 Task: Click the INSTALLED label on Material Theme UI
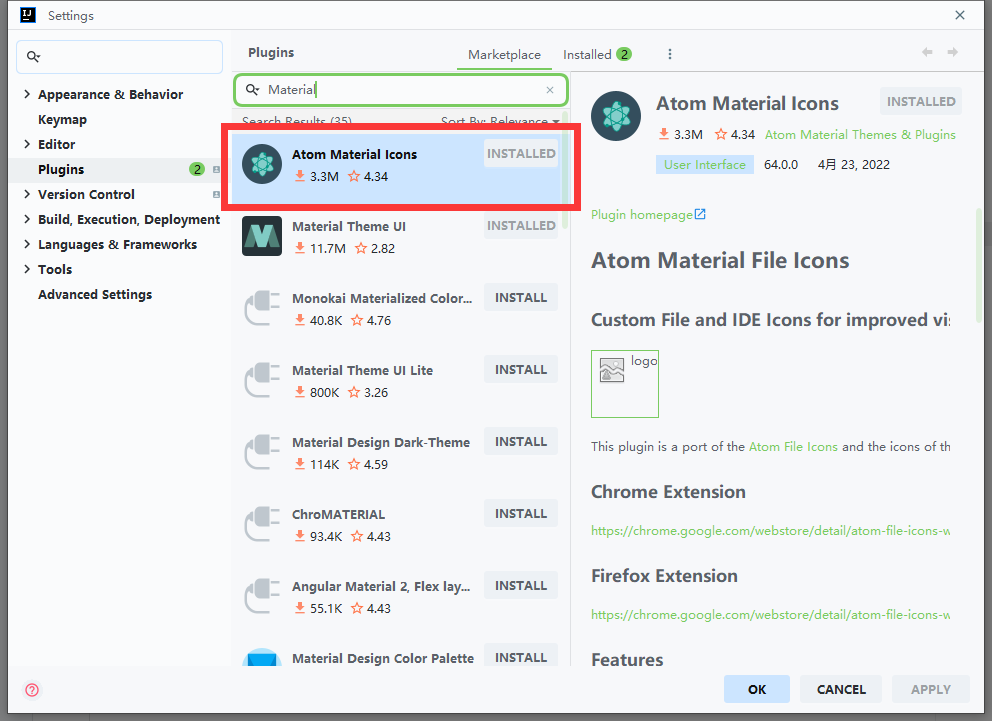pos(521,225)
